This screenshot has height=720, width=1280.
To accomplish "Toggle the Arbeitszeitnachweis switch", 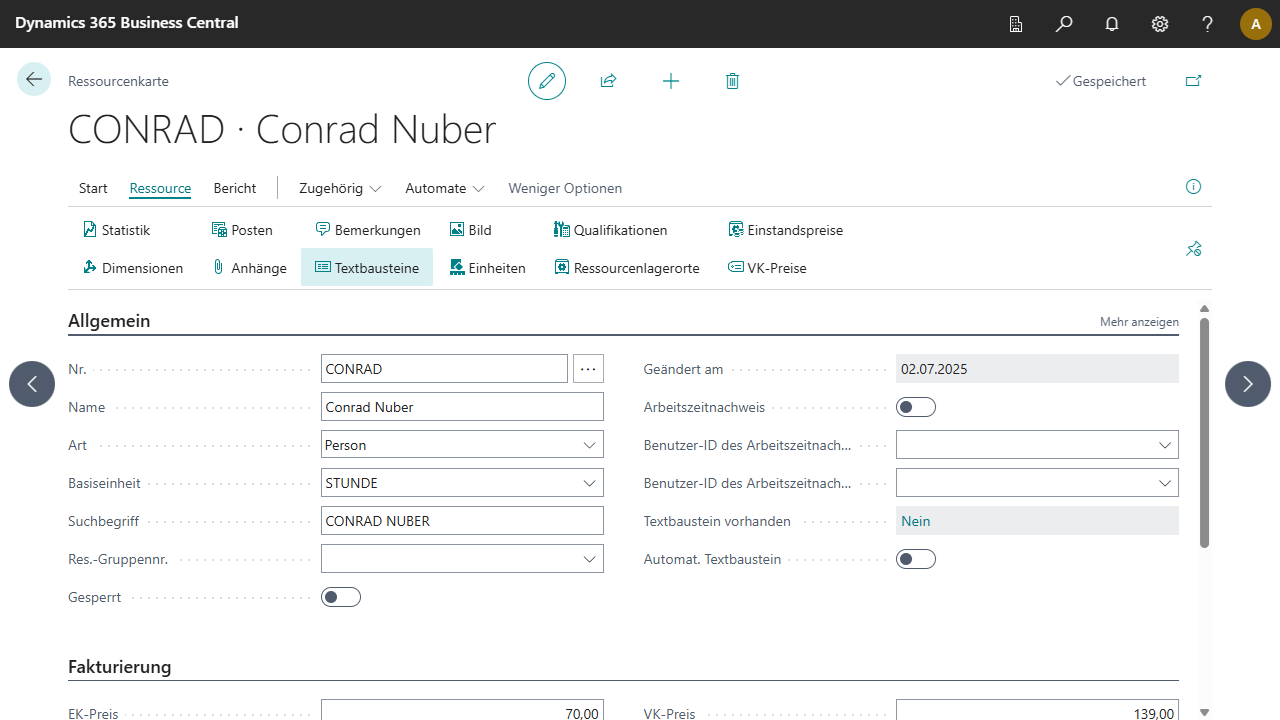I will pos(916,407).
